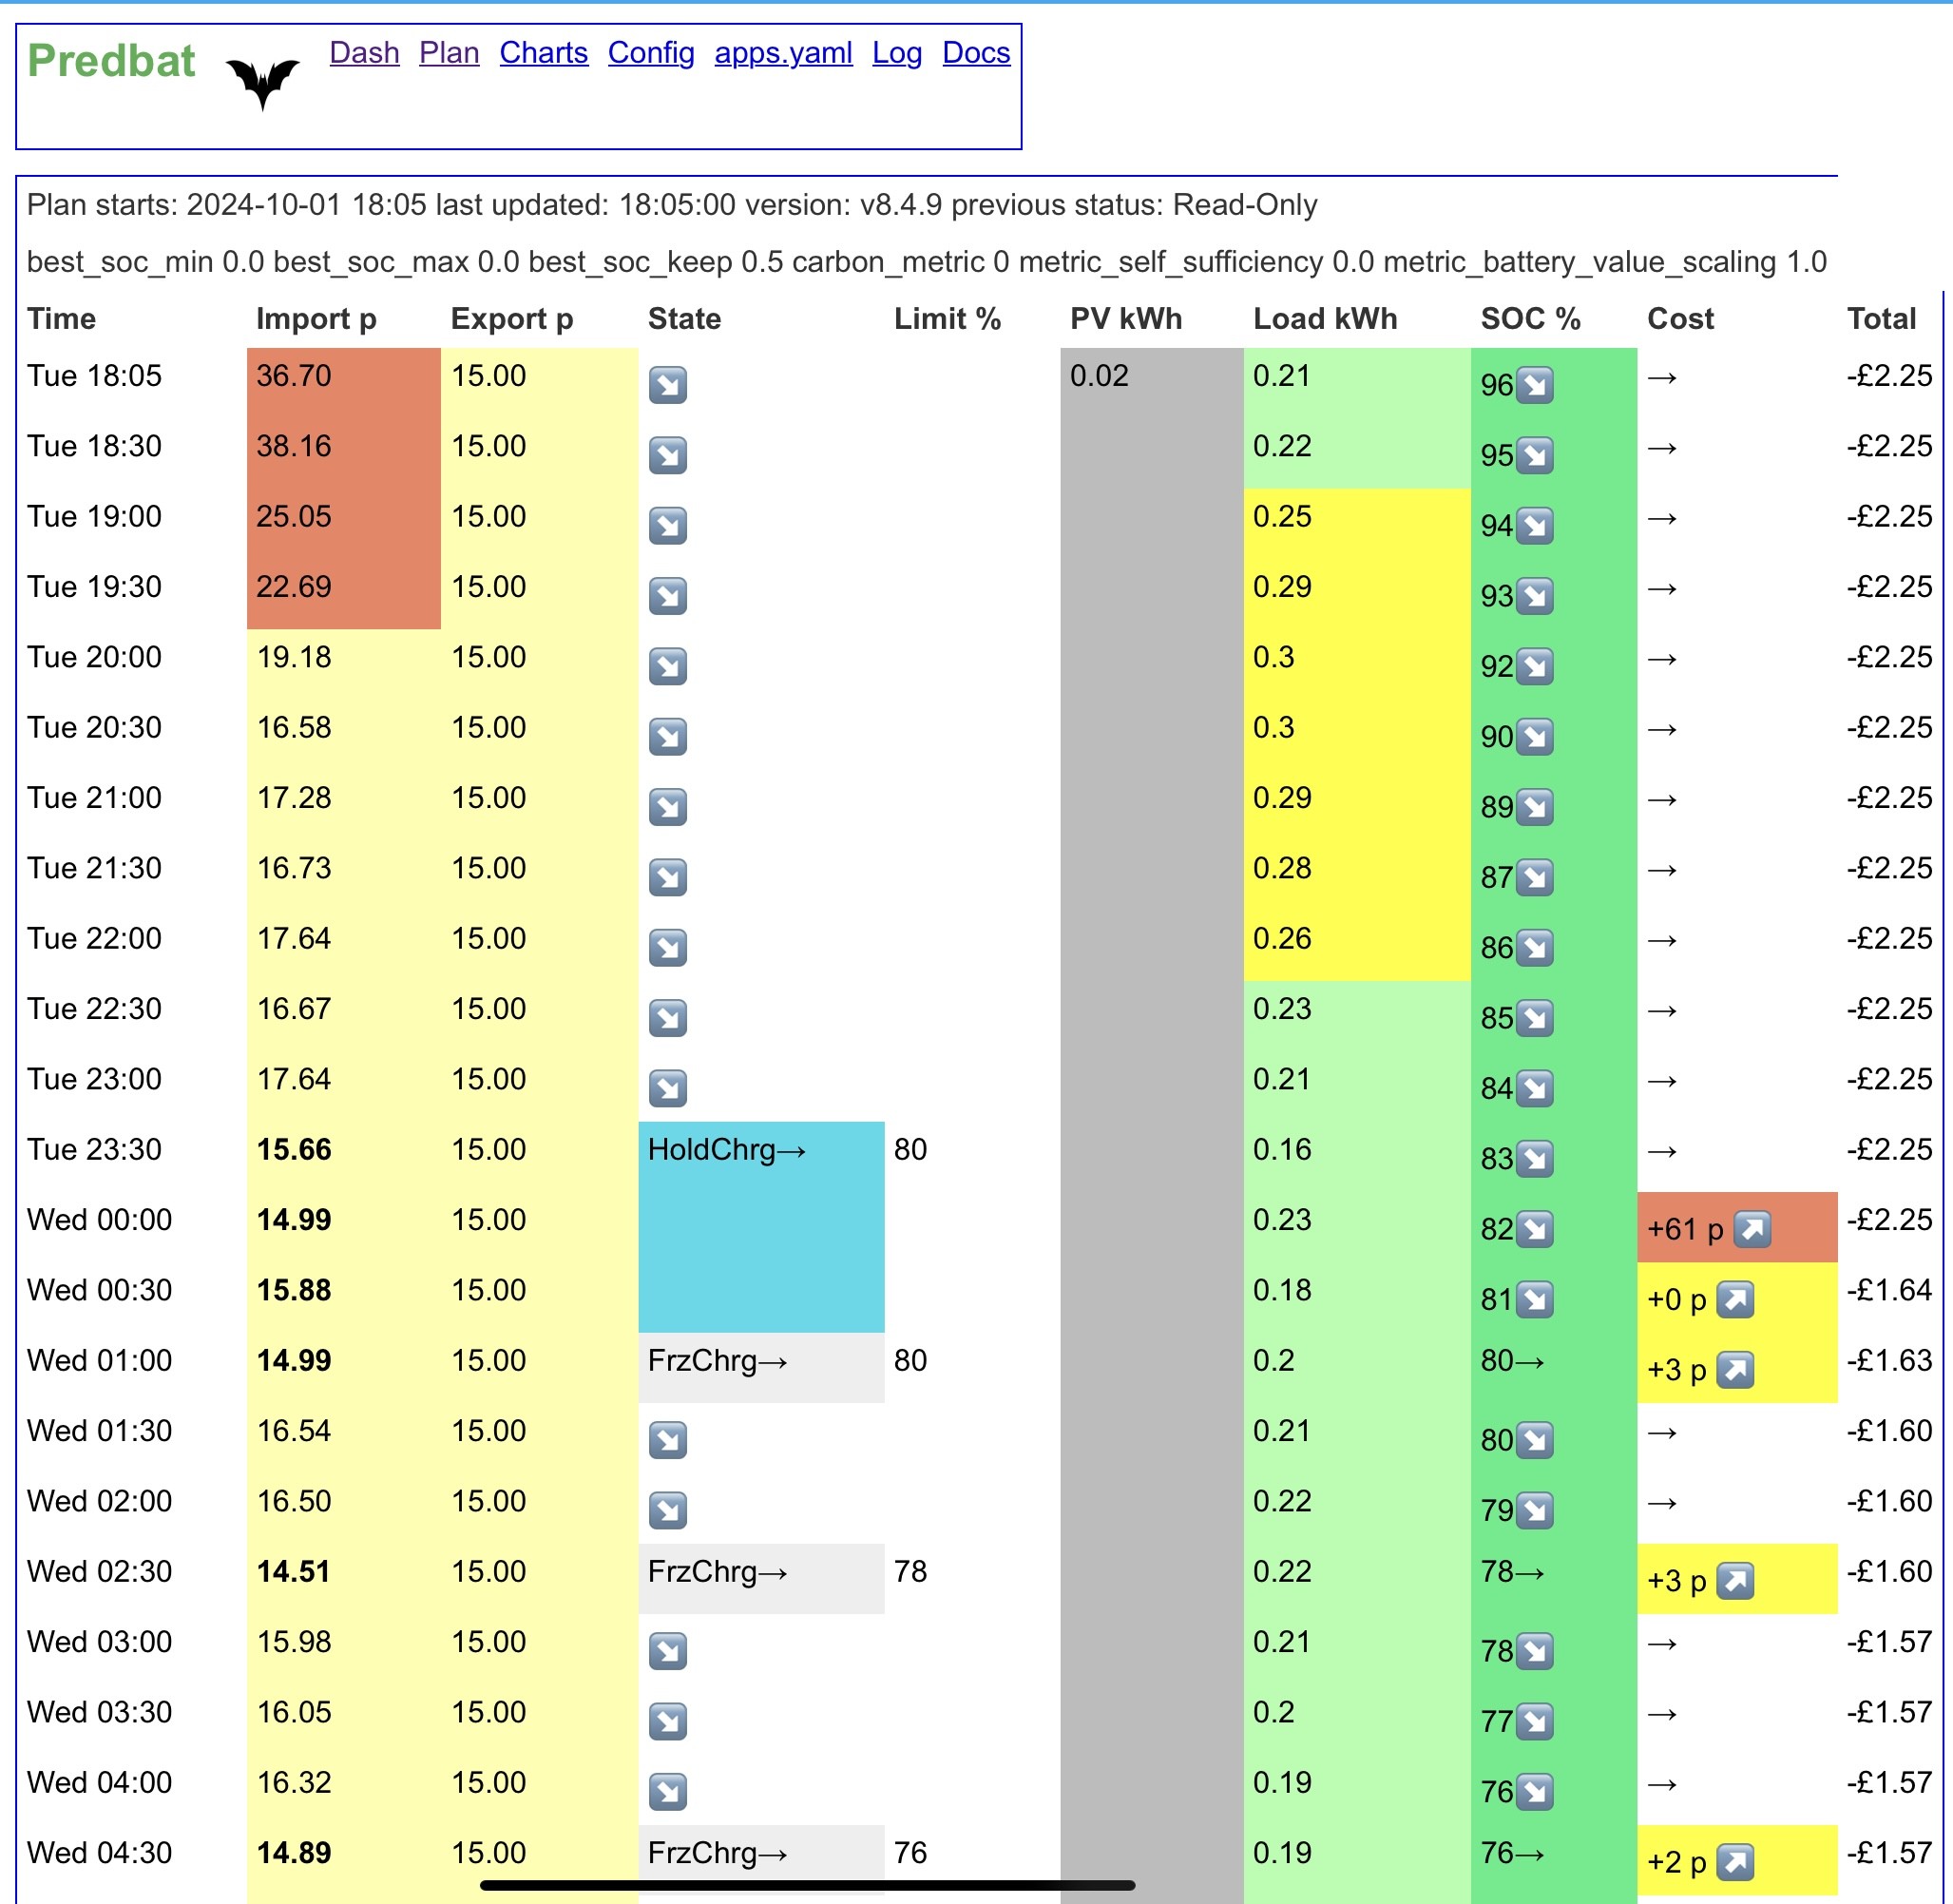
Task: Click up-arrow icon next to +2 p cost
Action: coord(1735,1861)
